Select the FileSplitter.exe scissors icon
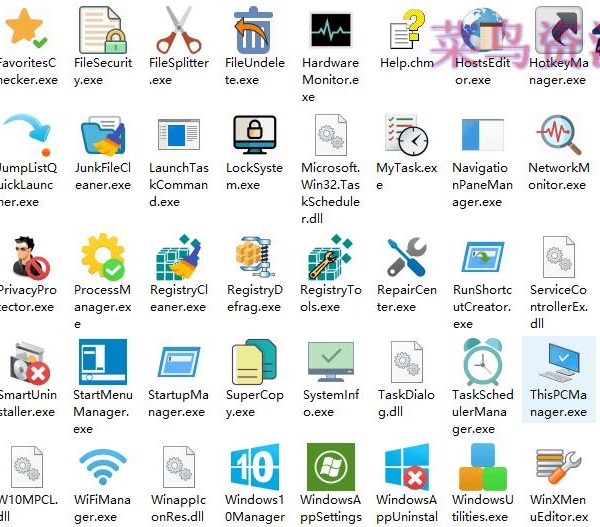The width and height of the screenshot is (600, 527). [178, 28]
